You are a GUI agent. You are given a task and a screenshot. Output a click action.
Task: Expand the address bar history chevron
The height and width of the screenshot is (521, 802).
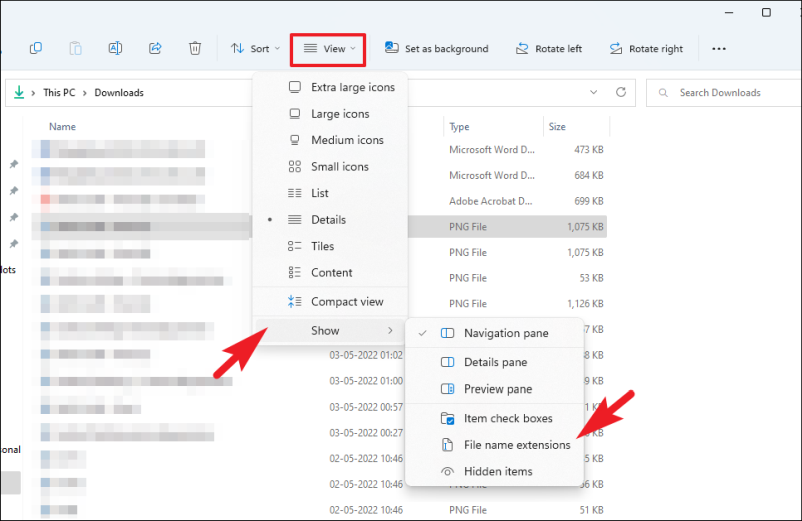coord(594,93)
